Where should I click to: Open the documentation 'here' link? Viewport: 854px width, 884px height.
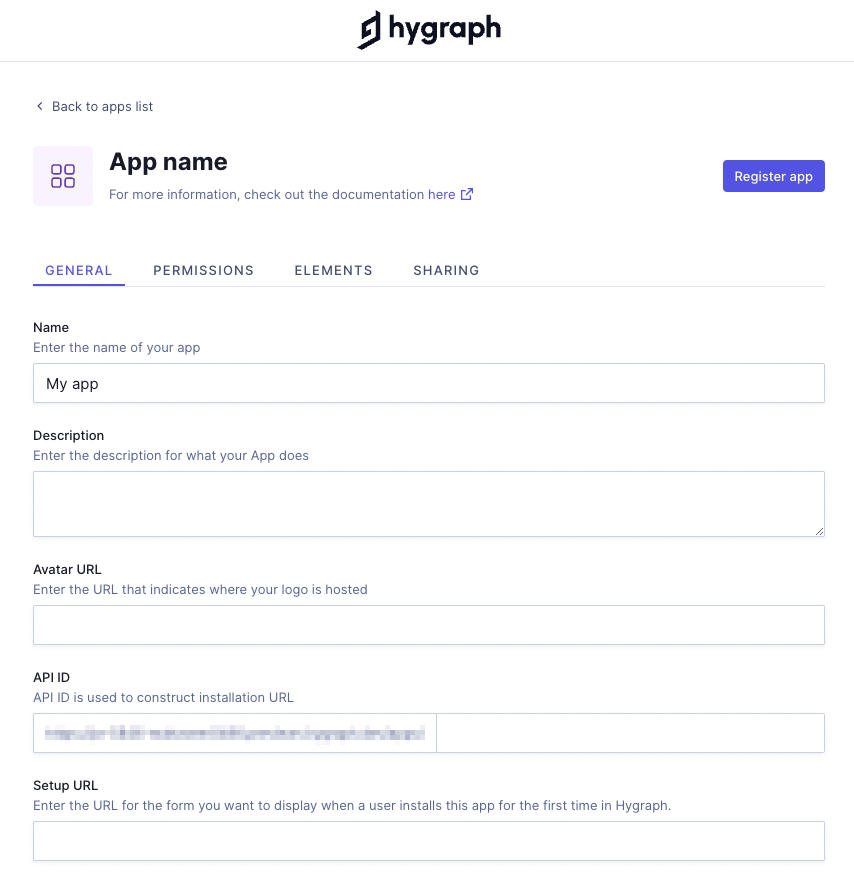(x=441, y=194)
